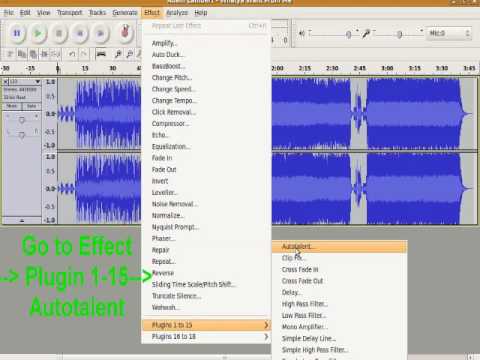Expand Plugins 1 to 15 submenu
This screenshot has width=480, height=360.
tap(206, 325)
